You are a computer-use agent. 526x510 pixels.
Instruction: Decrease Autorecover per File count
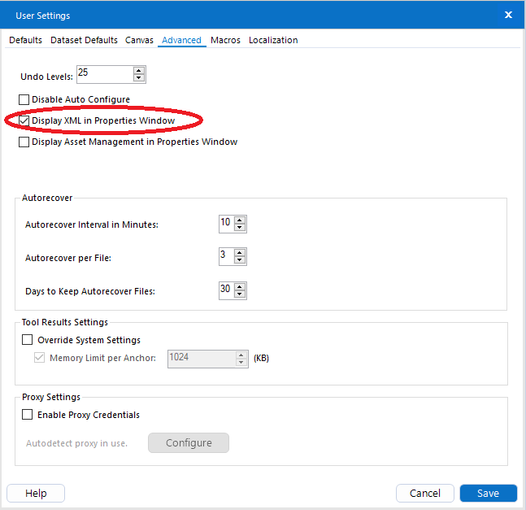240,260
